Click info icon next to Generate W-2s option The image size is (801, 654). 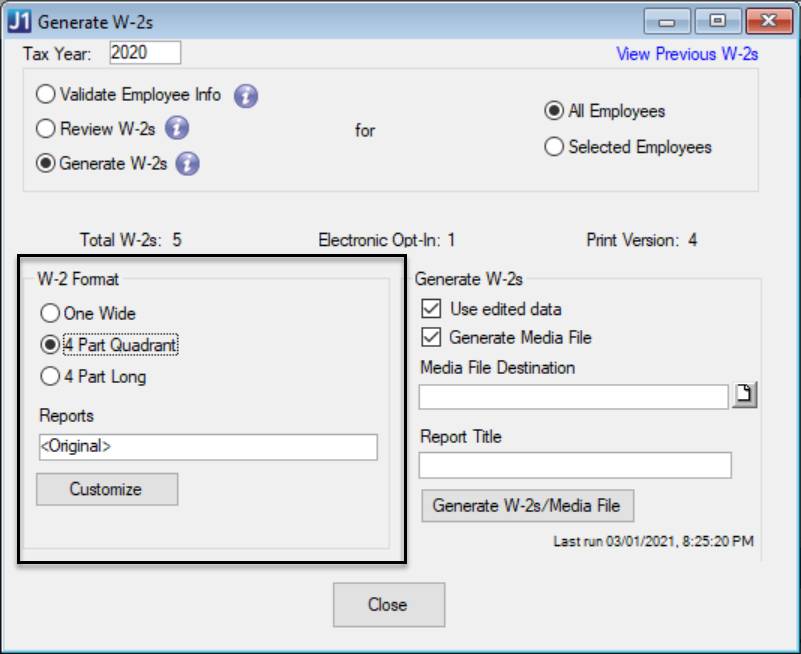[x=187, y=164]
